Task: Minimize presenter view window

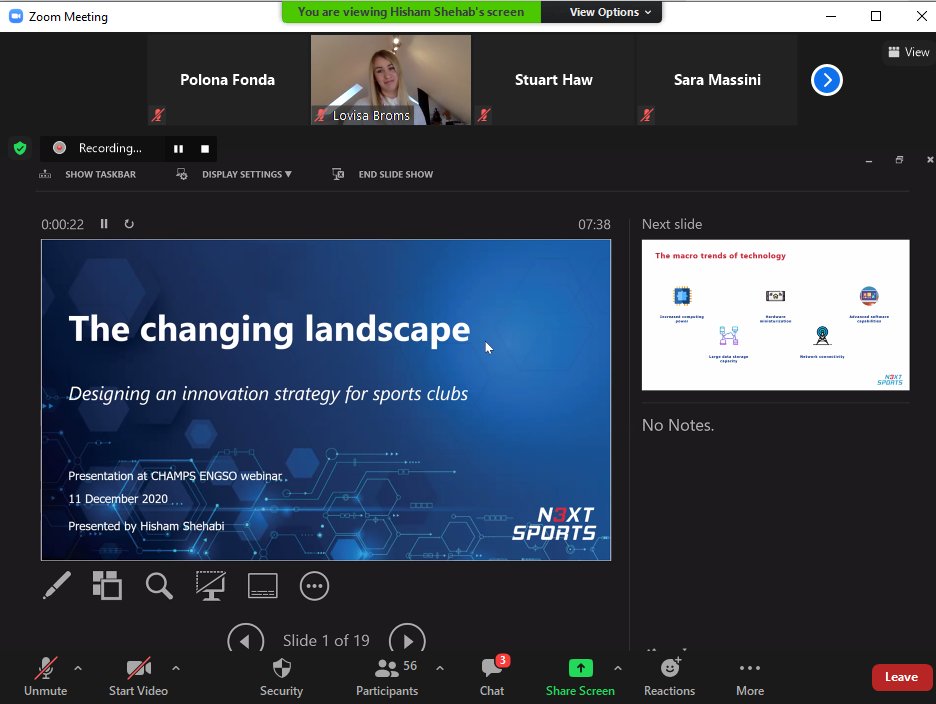Action: click(x=869, y=161)
